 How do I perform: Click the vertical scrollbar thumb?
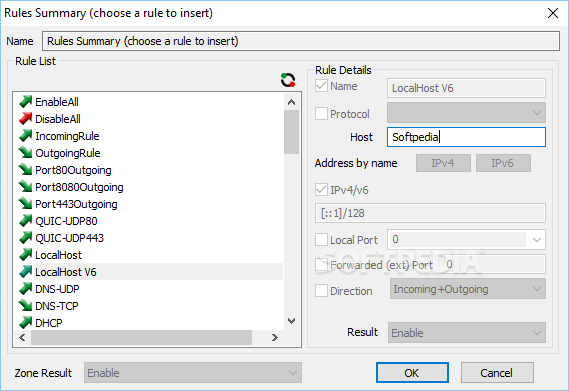click(x=291, y=132)
